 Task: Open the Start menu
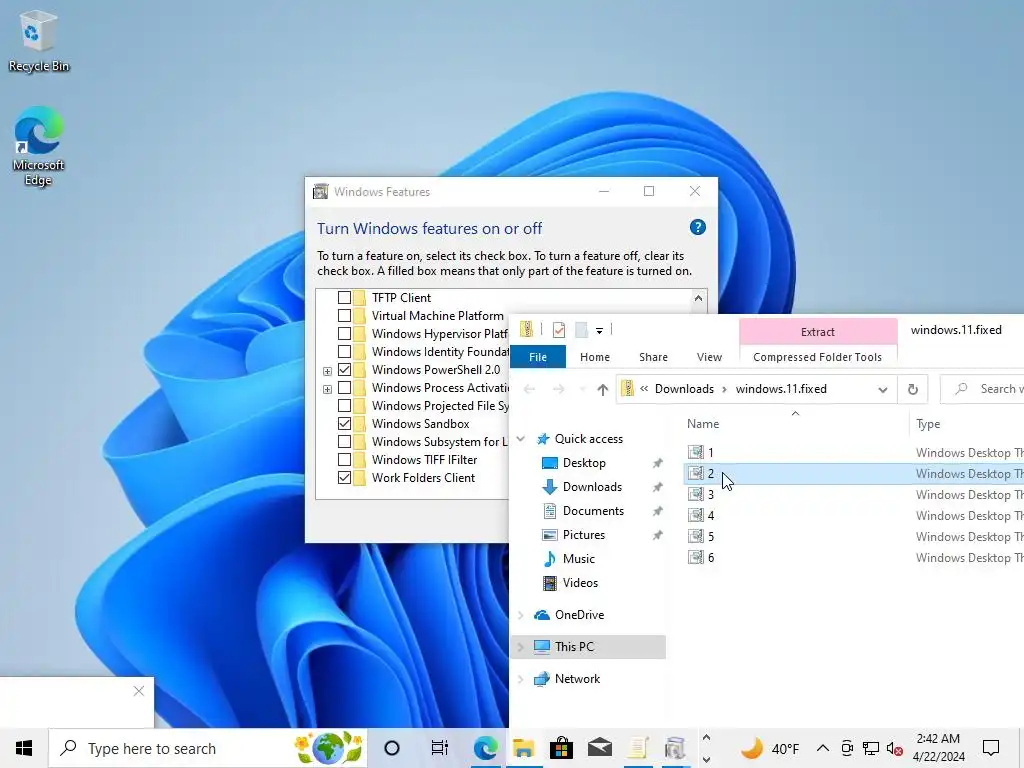pyautogui.click(x=24, y=748)
